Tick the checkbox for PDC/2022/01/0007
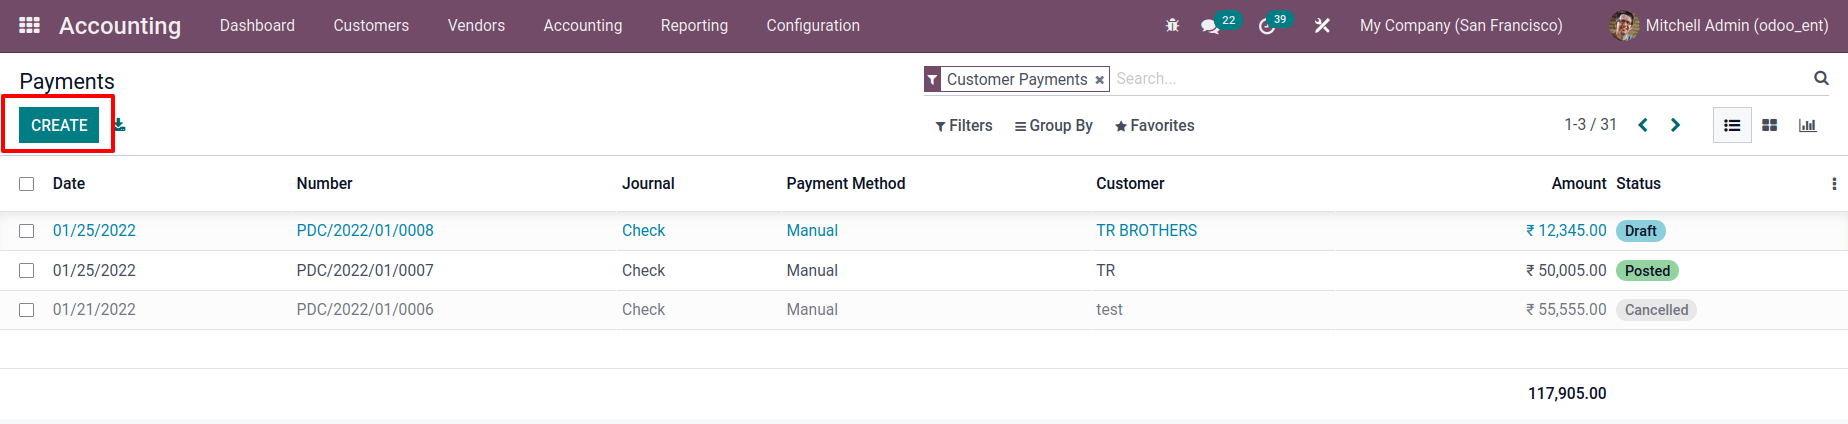 point(27,271)
